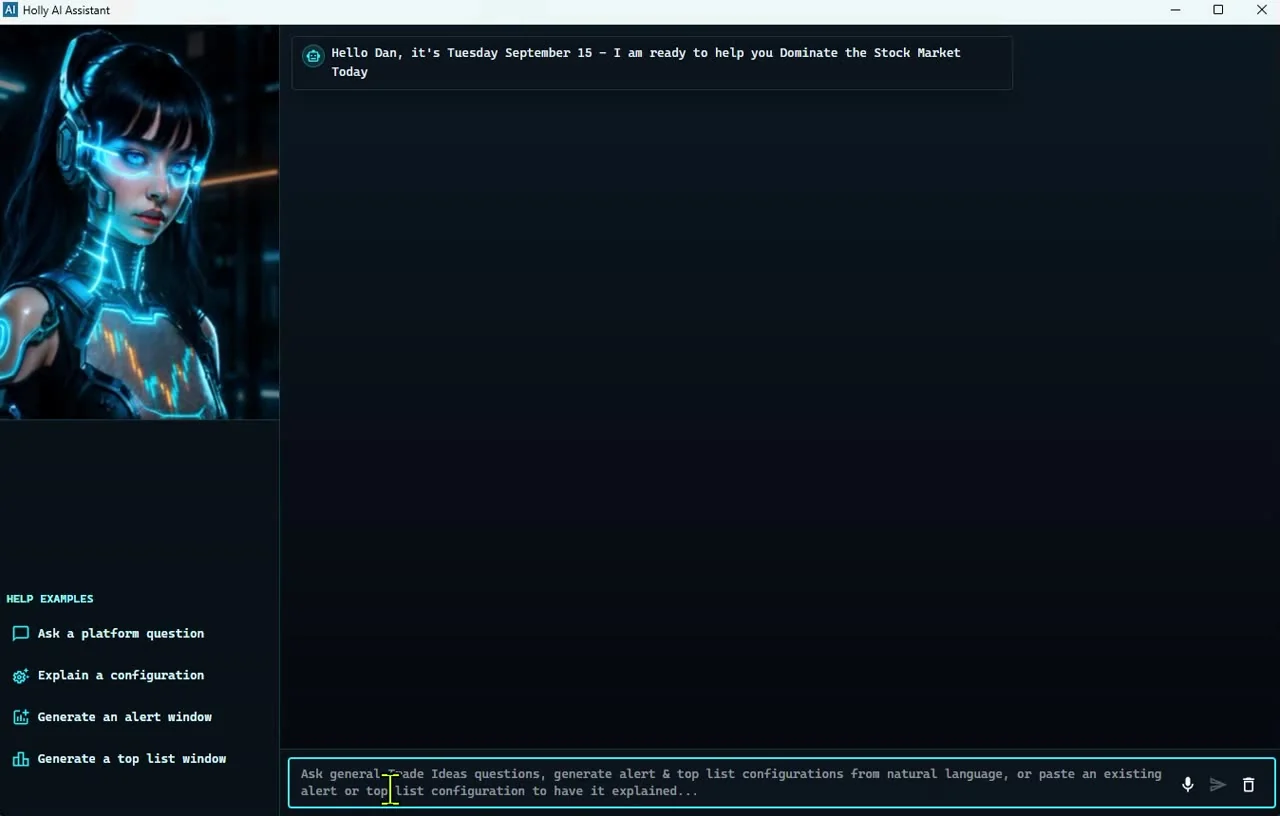
Task: Click the Hello Dan greeting message bubble
Action: (x=652, y=62)
